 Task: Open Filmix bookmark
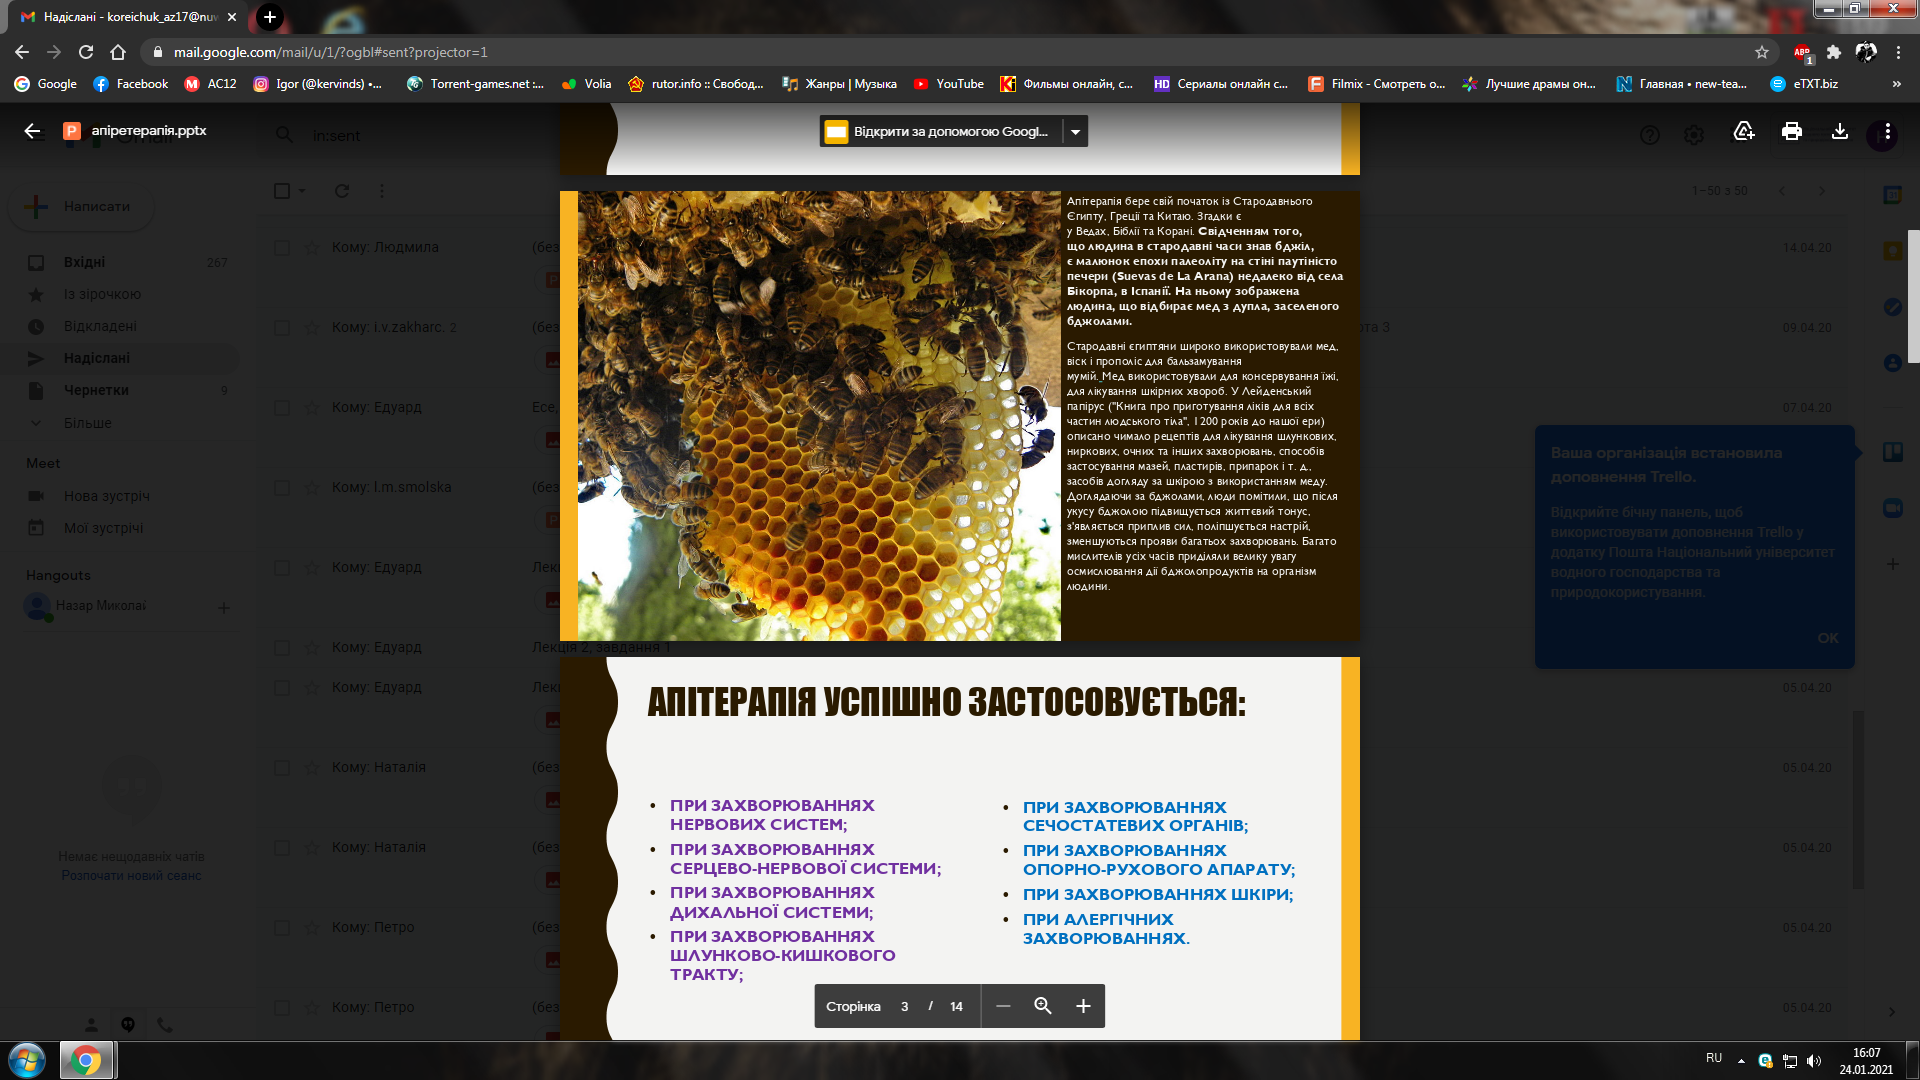coord(1376,84)
